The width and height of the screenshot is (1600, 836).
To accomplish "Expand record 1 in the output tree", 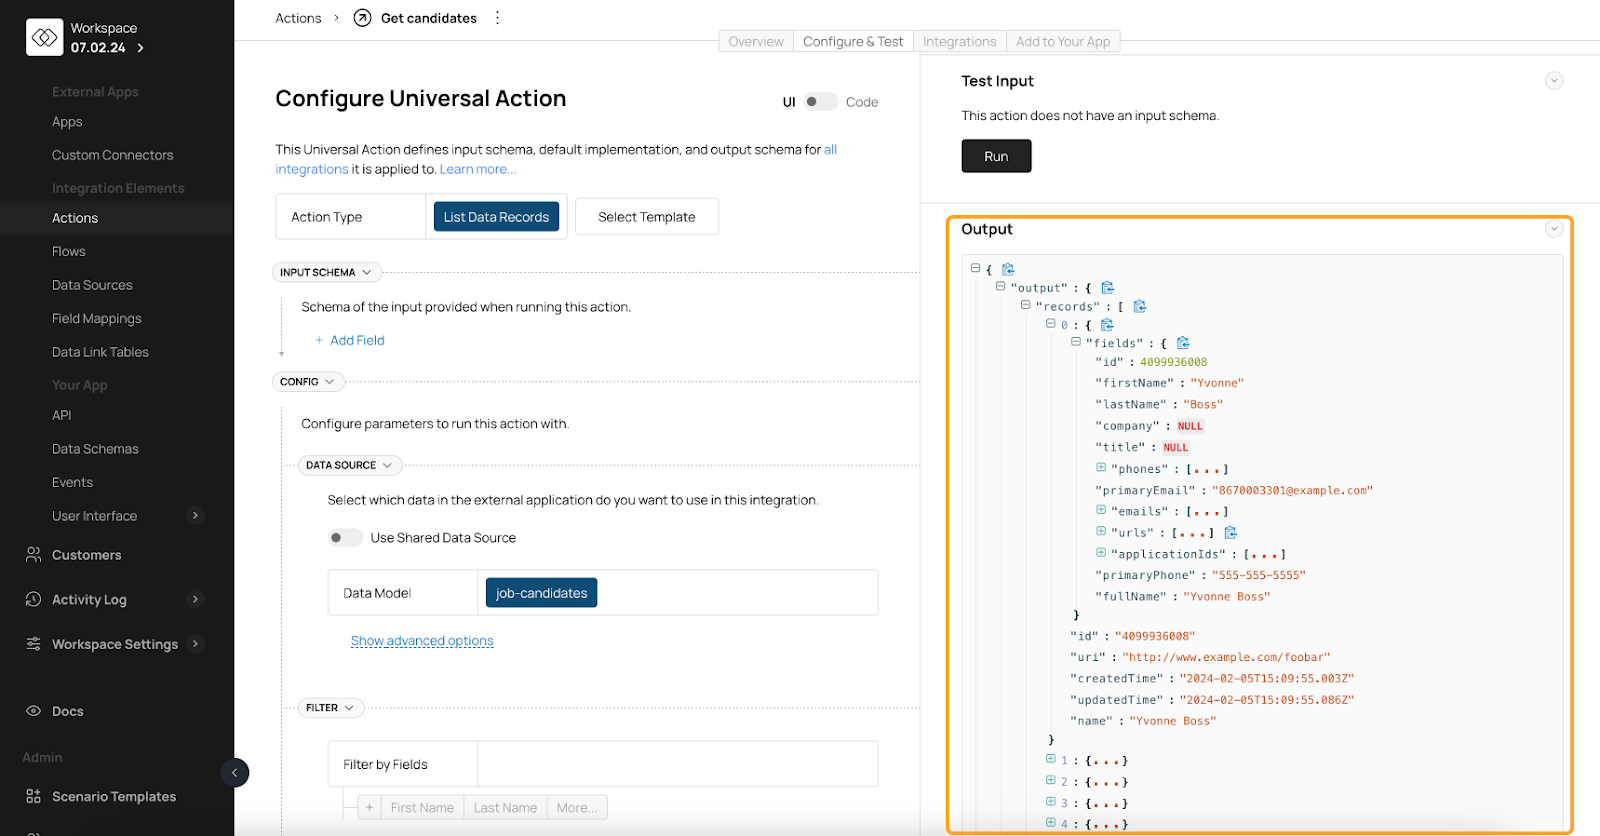I will click(x=1051, y=759).
